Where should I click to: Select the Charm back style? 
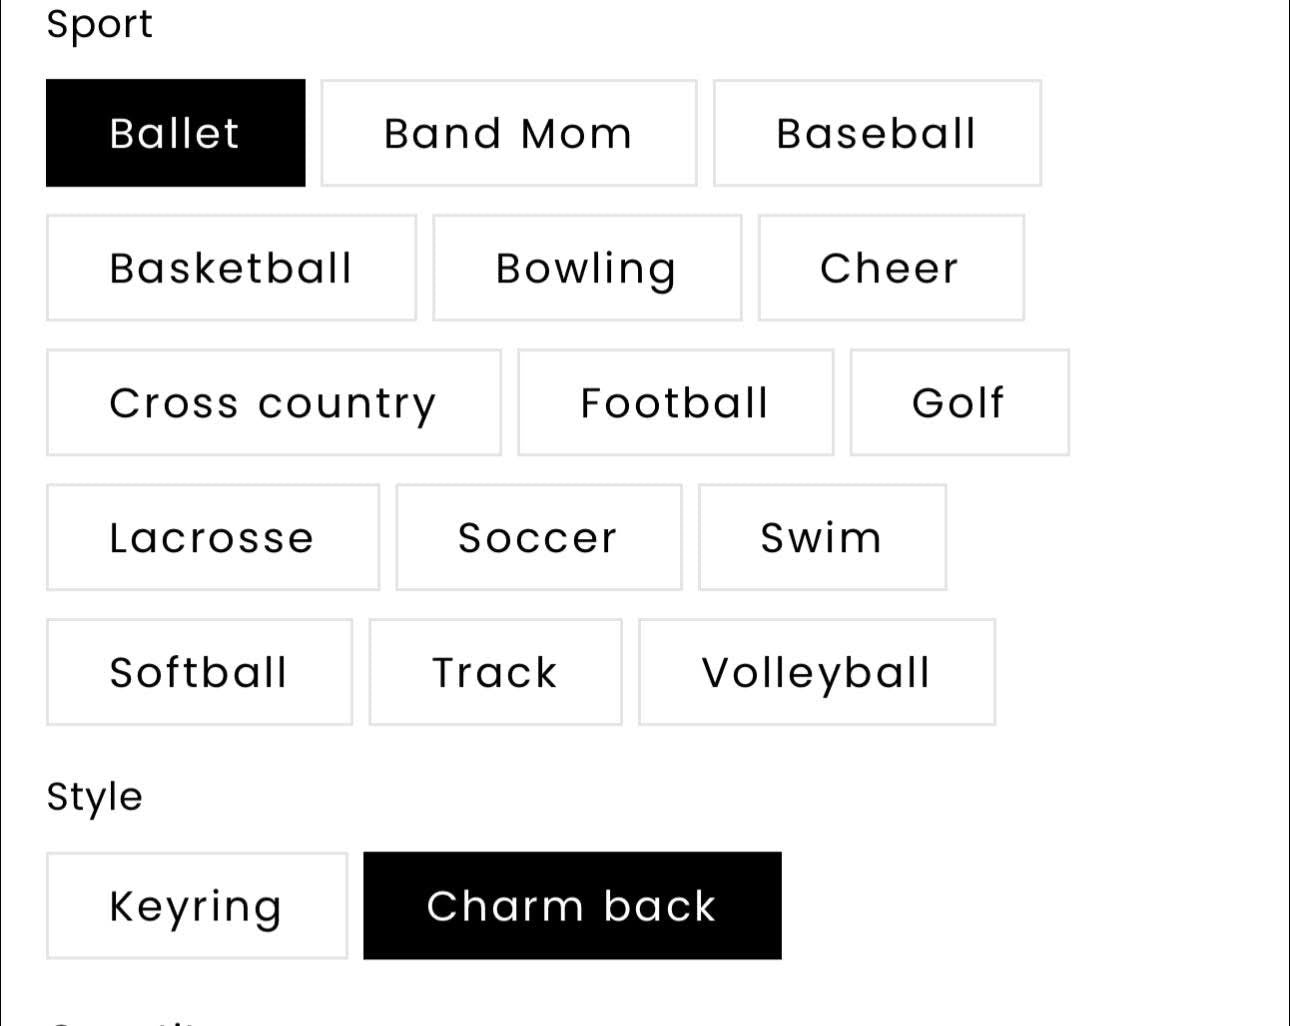click(x=572, y=906)
